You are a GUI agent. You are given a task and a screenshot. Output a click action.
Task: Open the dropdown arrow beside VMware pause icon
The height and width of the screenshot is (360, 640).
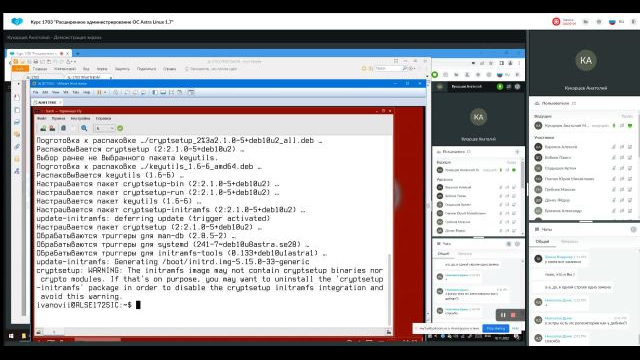[x=105, y=92]
